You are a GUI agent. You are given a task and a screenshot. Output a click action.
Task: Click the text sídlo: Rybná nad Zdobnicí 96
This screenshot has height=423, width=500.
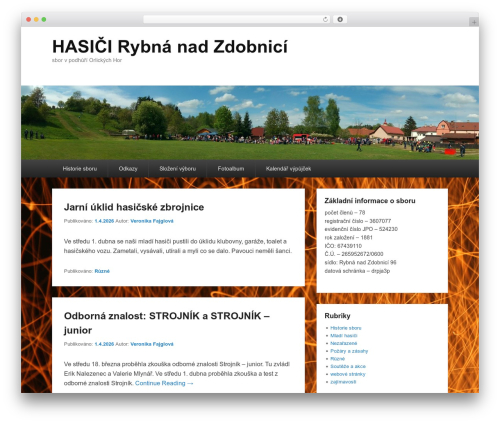coord(360,262)
